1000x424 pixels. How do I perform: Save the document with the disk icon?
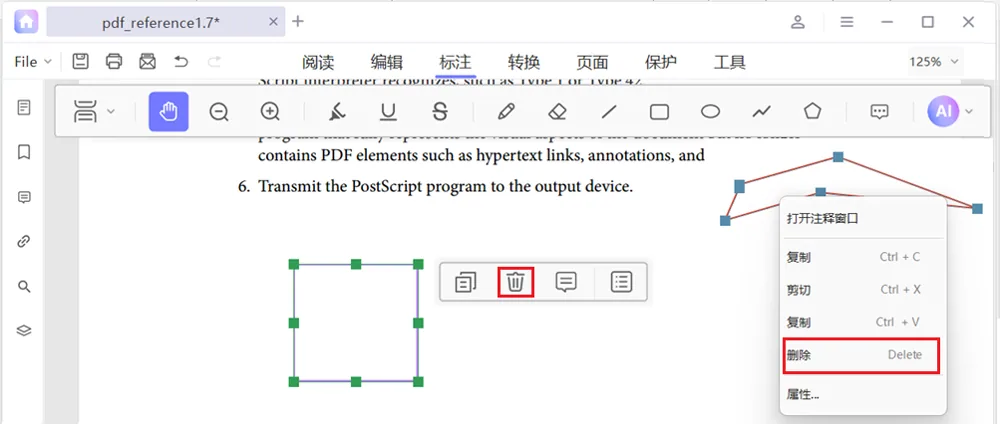(x=80, y=61)
